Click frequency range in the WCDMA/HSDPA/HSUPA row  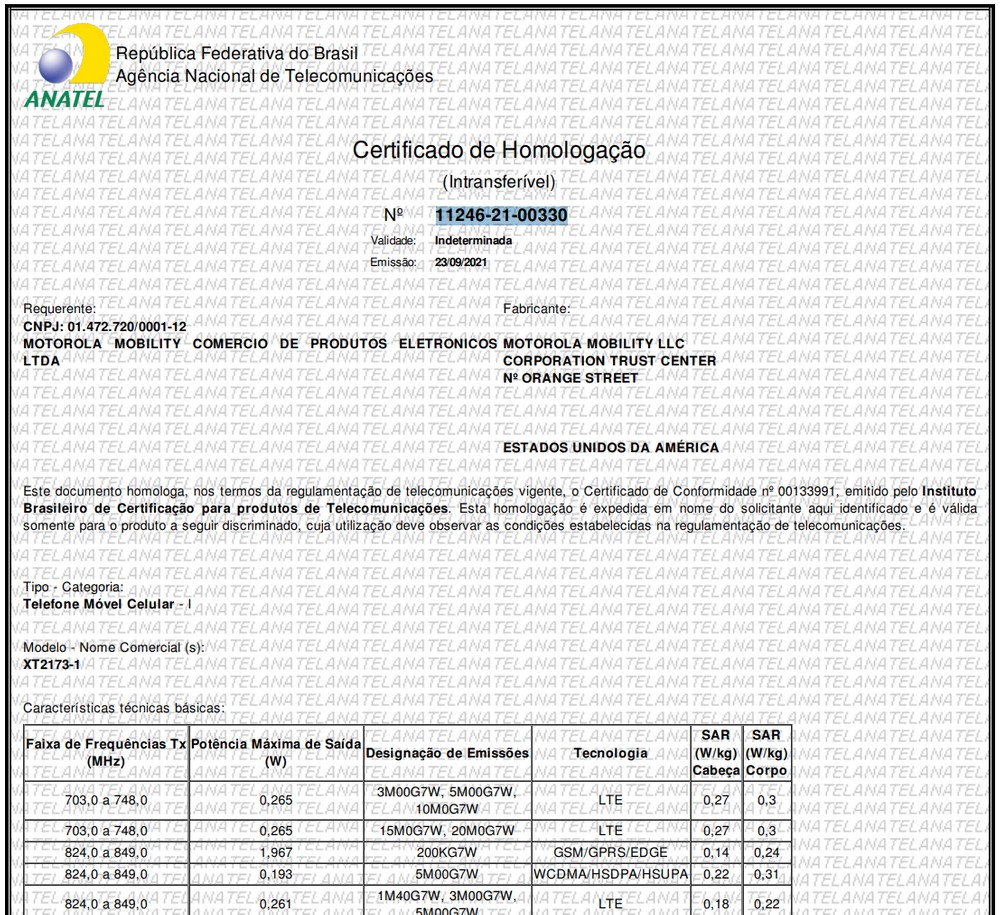106,874
